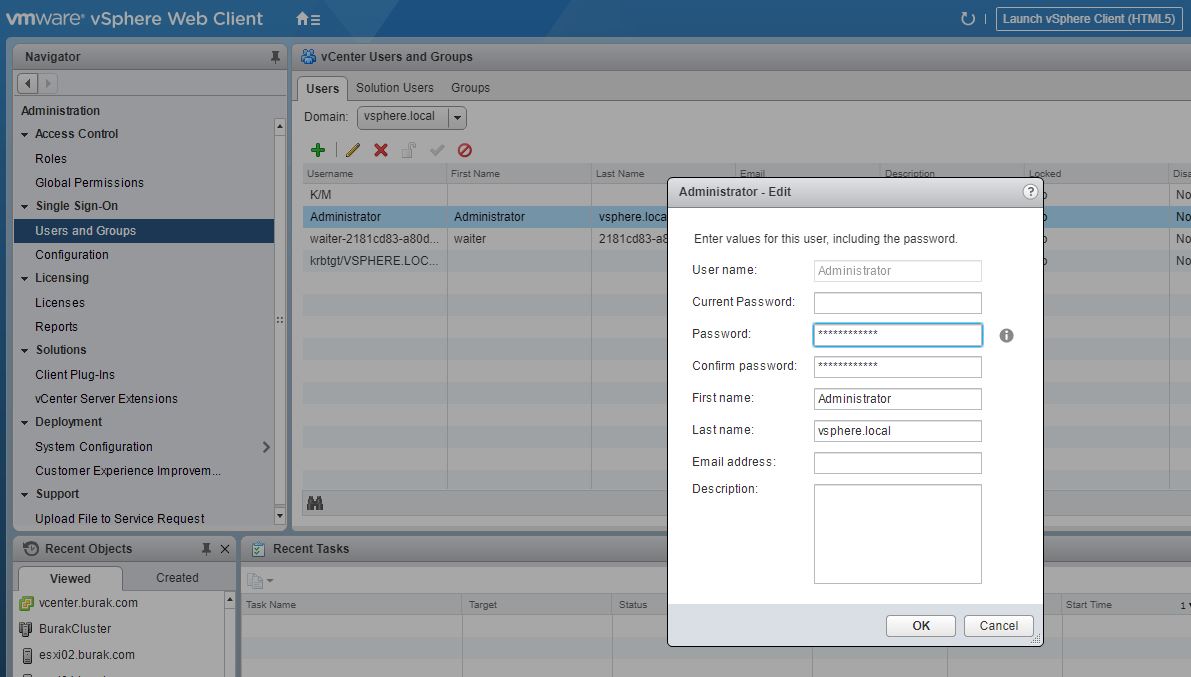Launch vSphere Client (HTML5)
This screenshot has height=677, width=1191.
click(1088, 19)
